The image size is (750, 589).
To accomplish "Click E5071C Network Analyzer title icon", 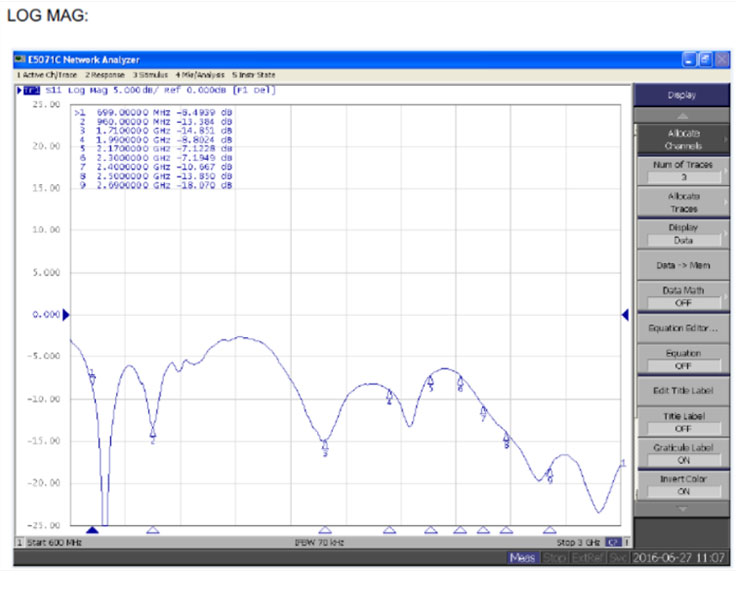I will point(19,60).
